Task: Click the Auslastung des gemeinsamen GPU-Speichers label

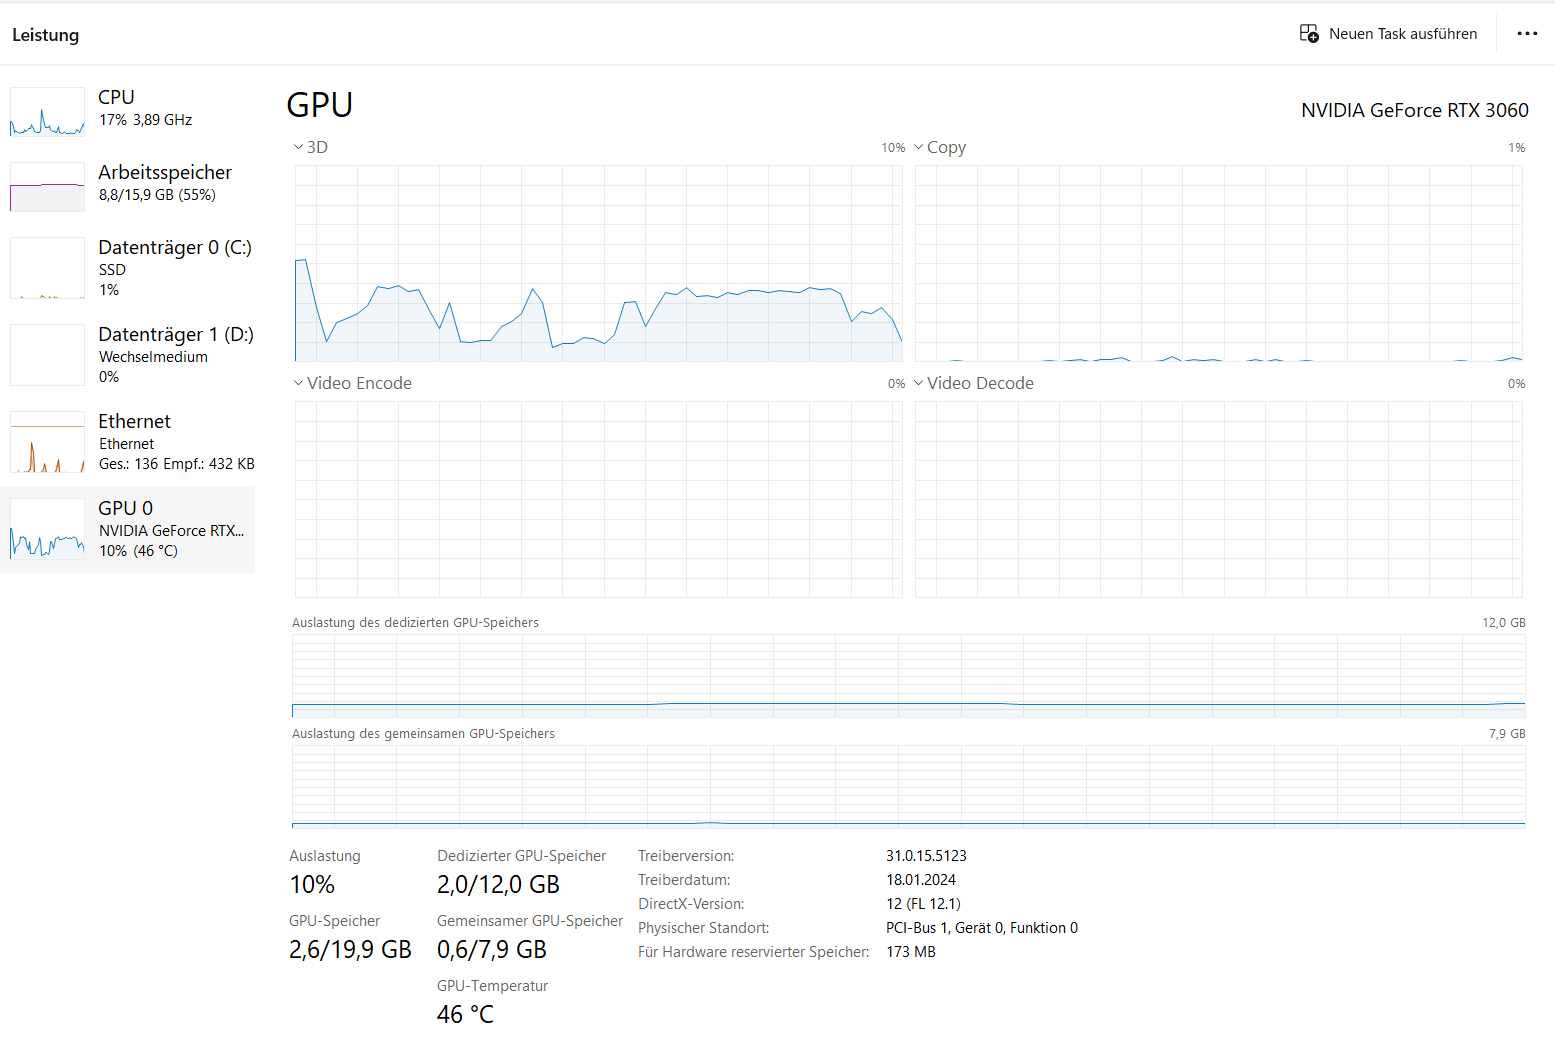Action: coord(423,733)
